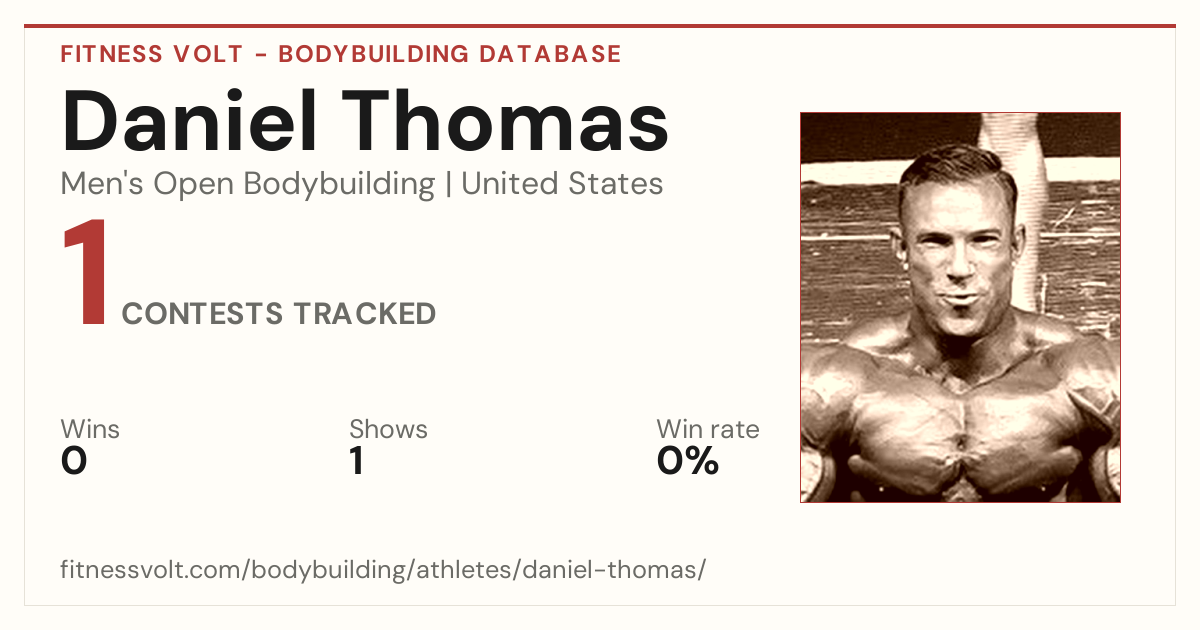Click the word Database in the header

550,54
